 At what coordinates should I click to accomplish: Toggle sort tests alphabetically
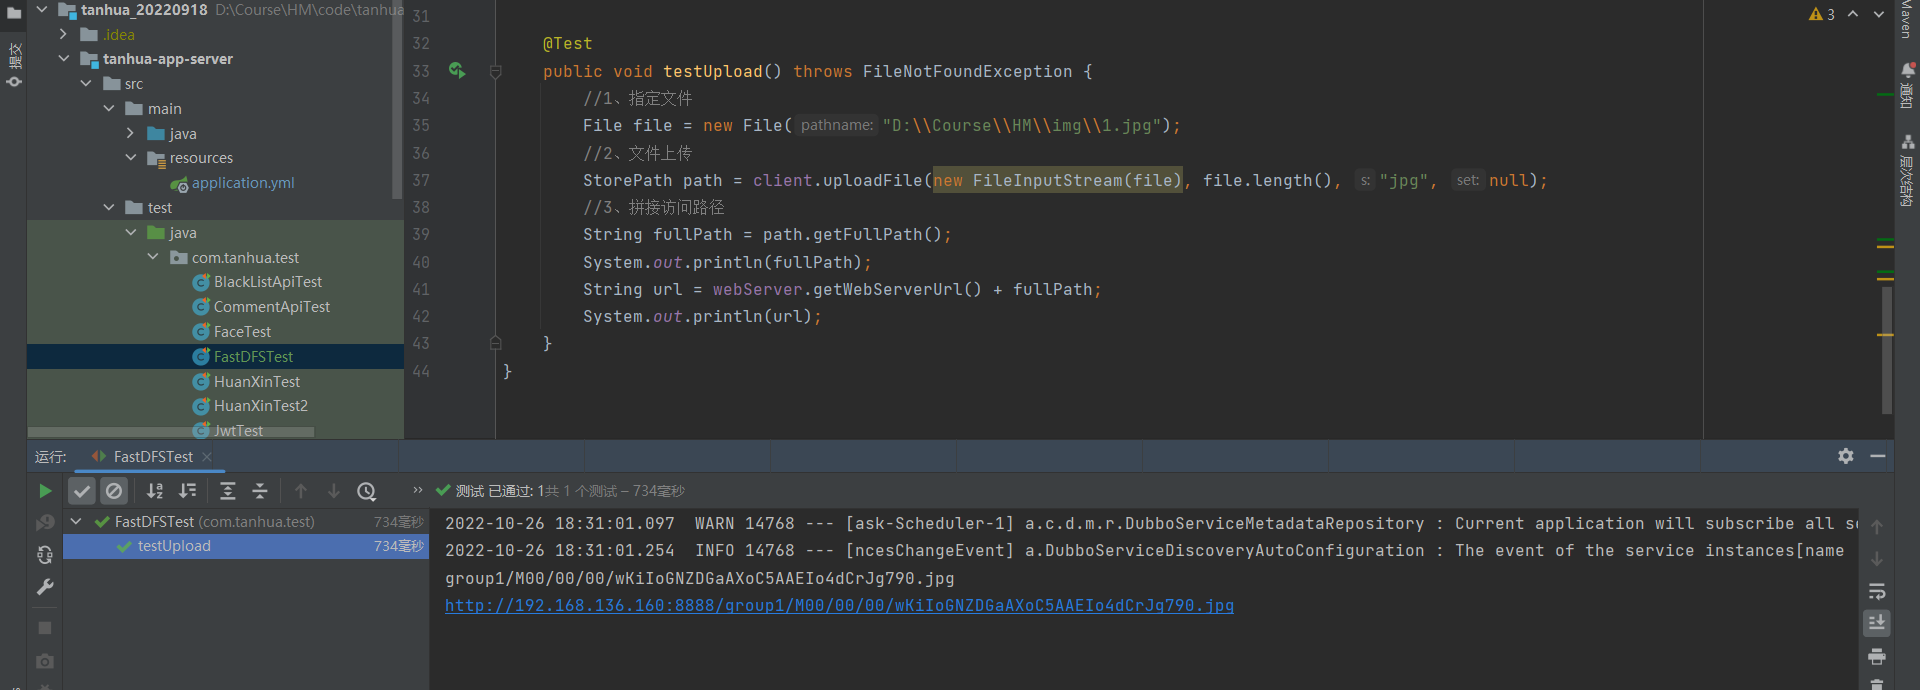(155, 491)
